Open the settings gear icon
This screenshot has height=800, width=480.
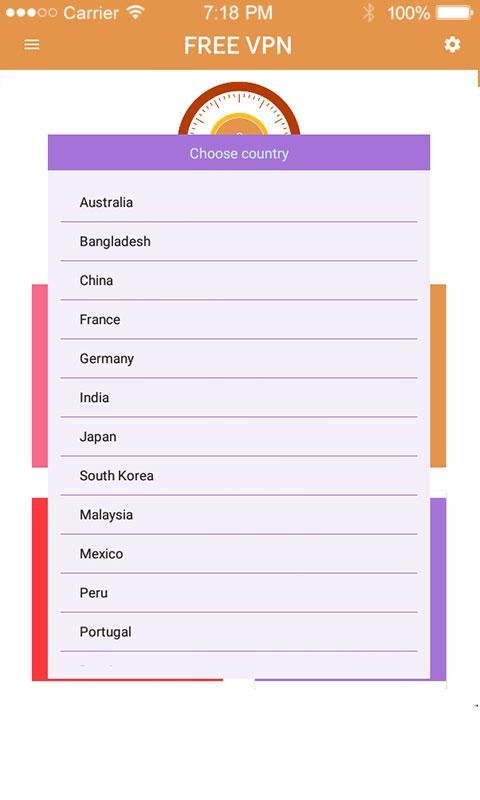point(452,45)
